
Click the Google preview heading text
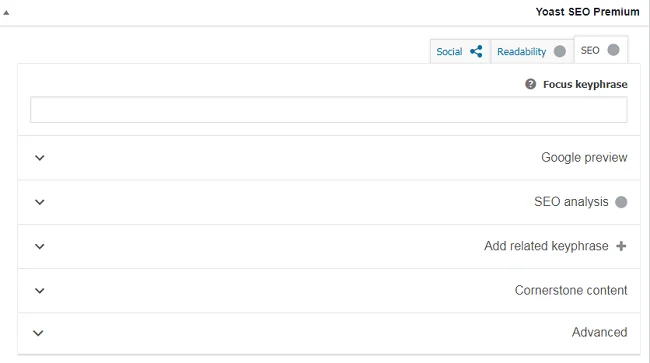(584, 157)
